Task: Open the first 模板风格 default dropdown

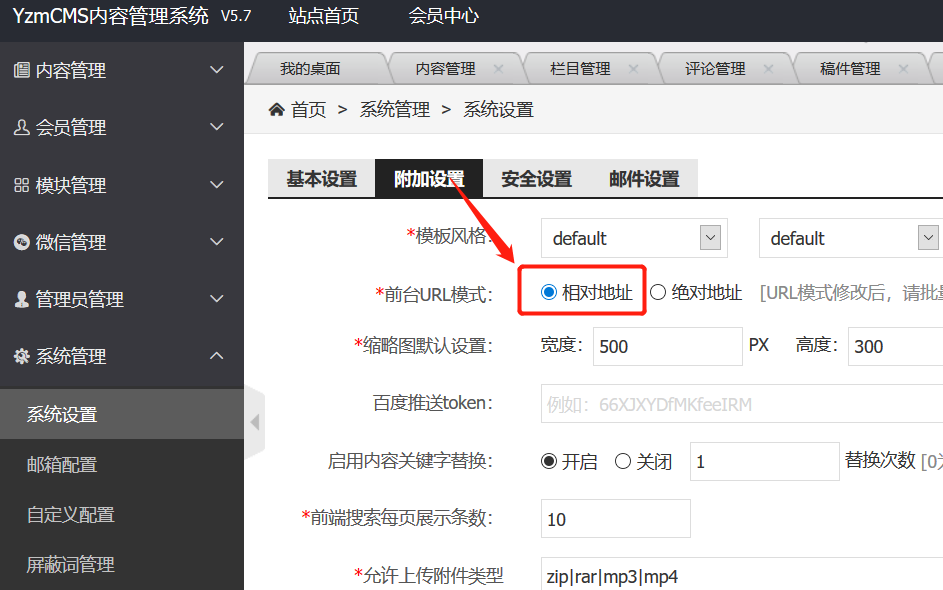Action: pos(634,238)
